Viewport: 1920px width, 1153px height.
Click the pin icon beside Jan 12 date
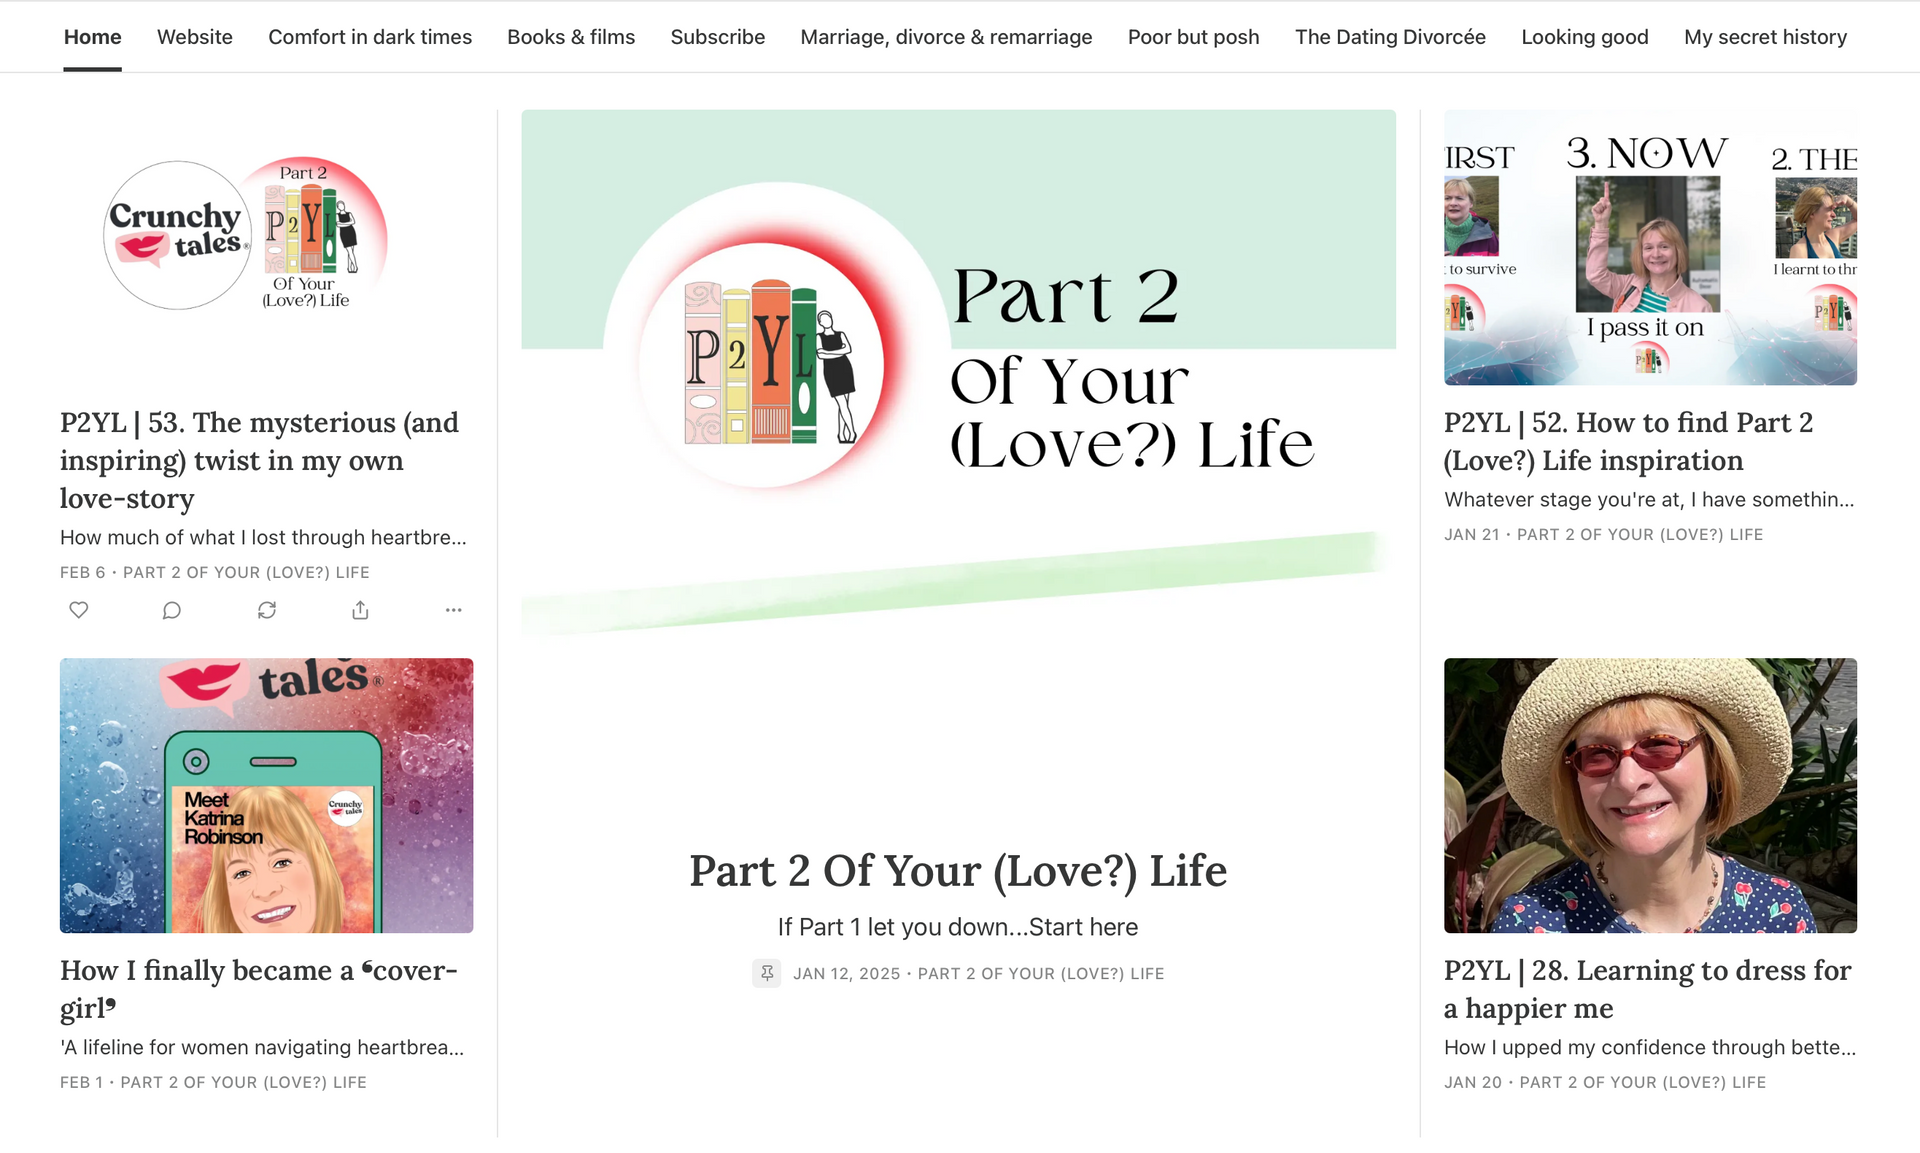767,973
